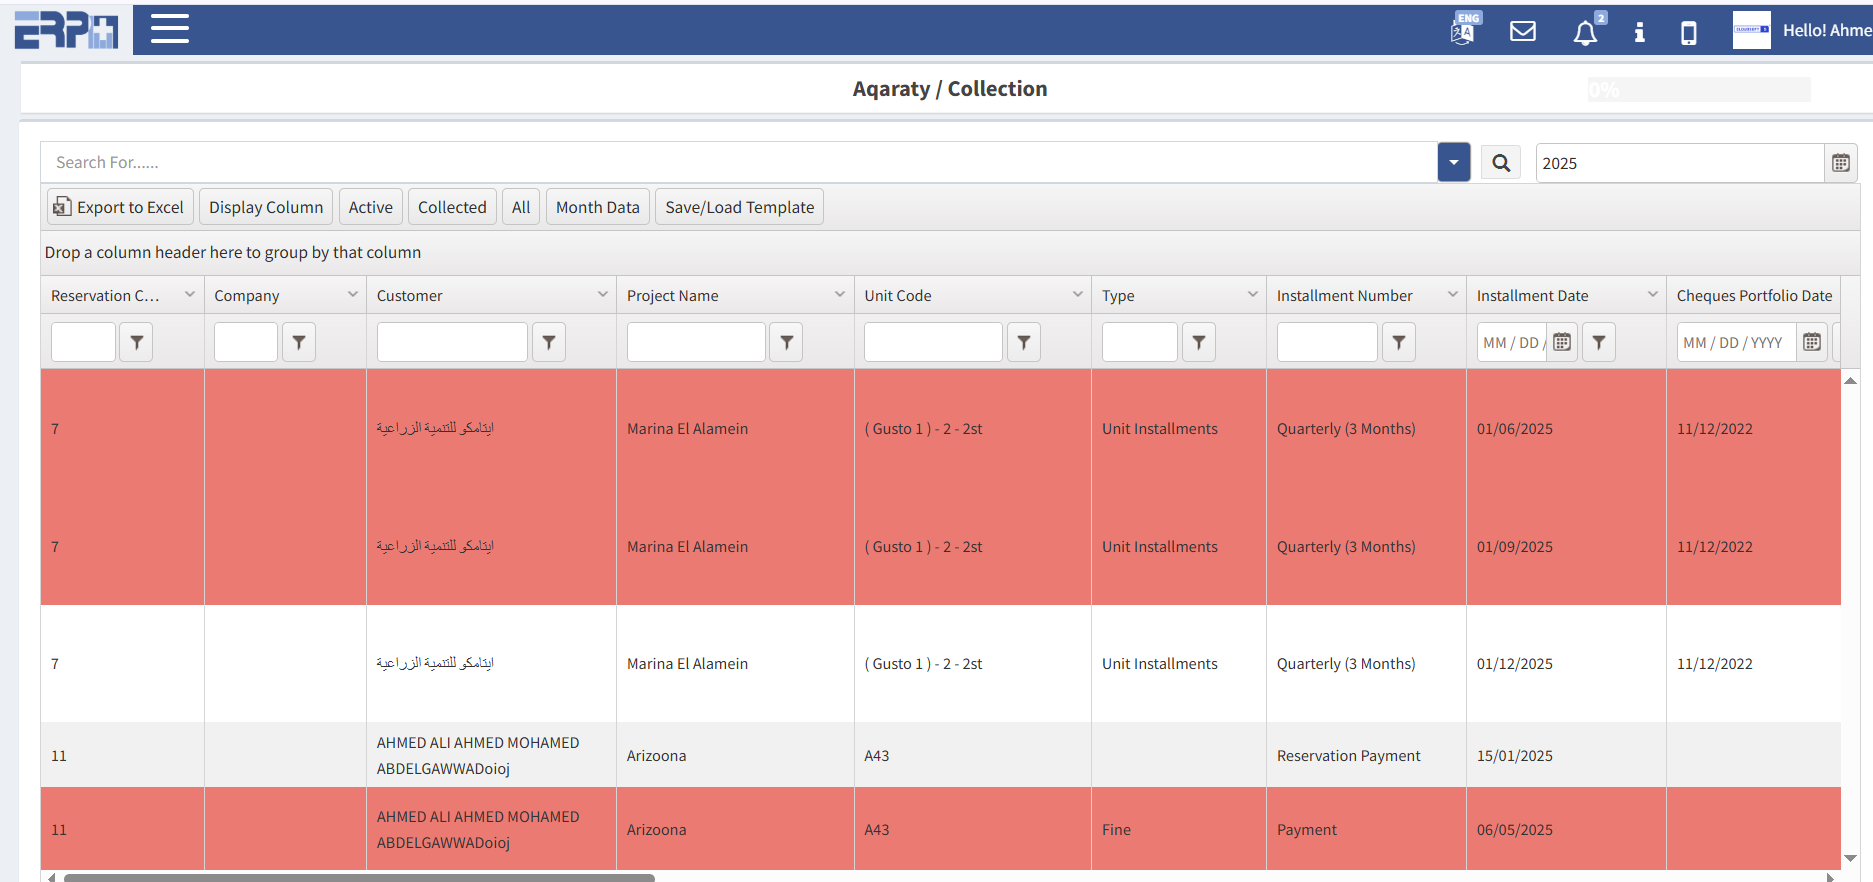Screen dimensions: 1873x882
Task: Open the hamburger navigation menu
Action: point(170,29)
